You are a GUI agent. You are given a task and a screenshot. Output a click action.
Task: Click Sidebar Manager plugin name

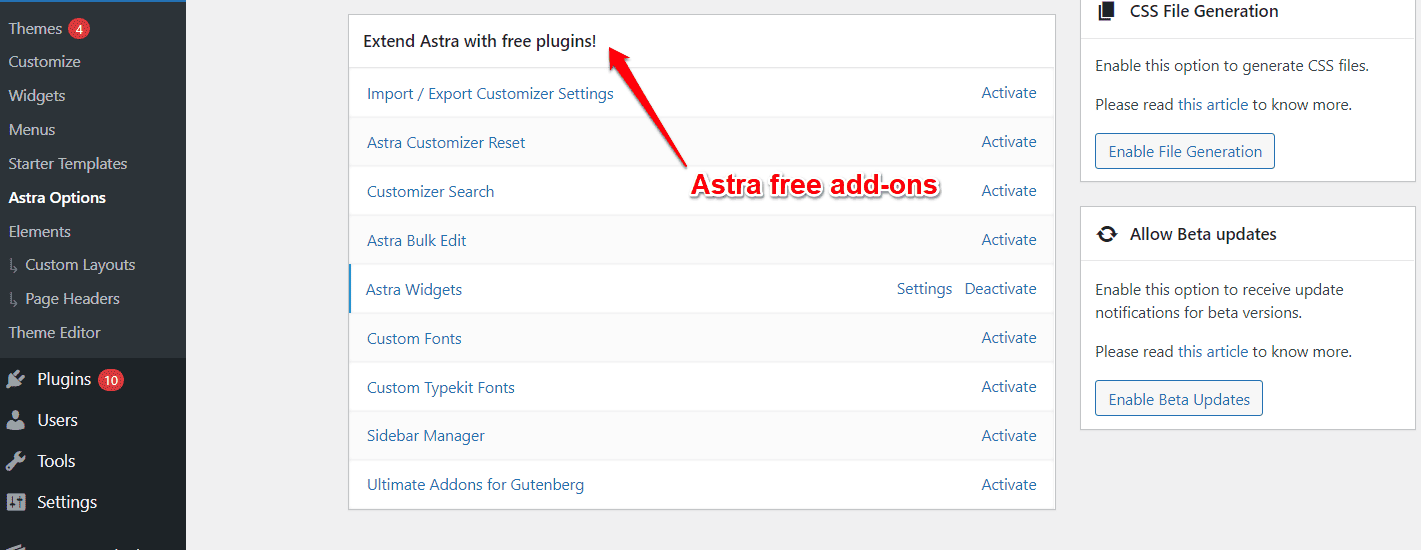[x=426, y=437]
